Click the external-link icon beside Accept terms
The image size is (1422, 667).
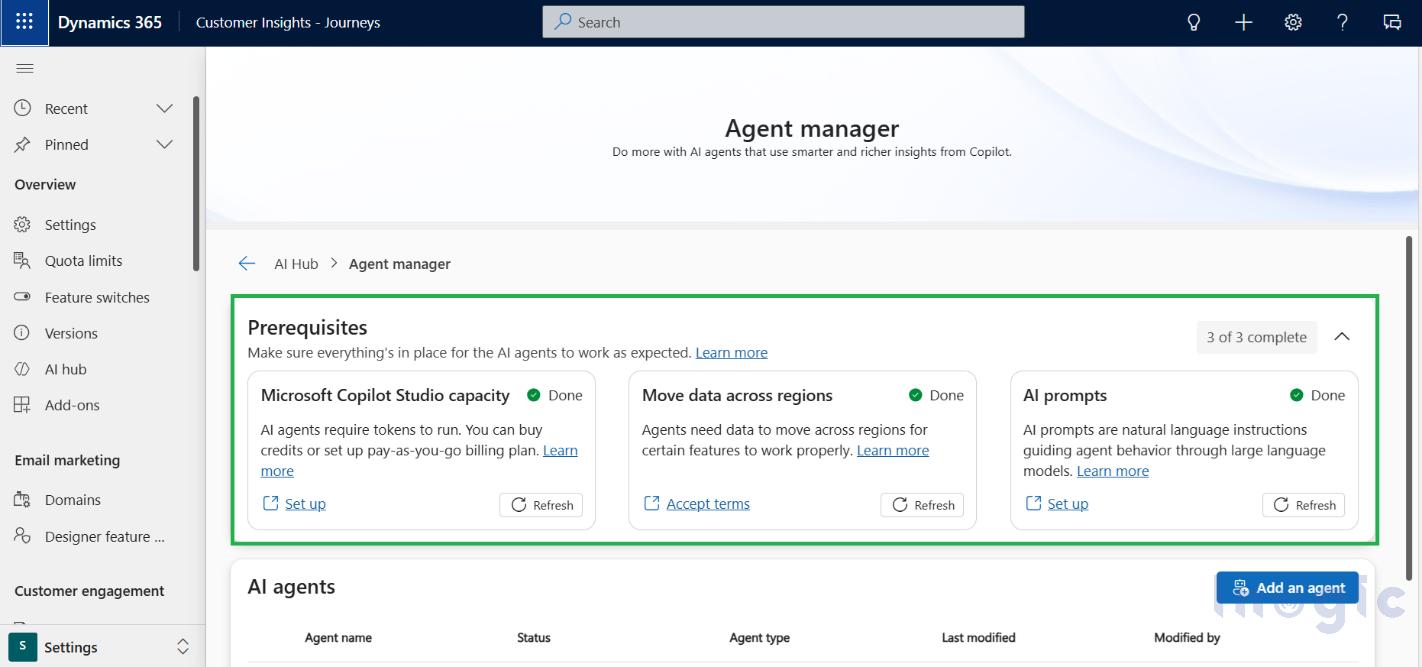click(x=651, y=503)
